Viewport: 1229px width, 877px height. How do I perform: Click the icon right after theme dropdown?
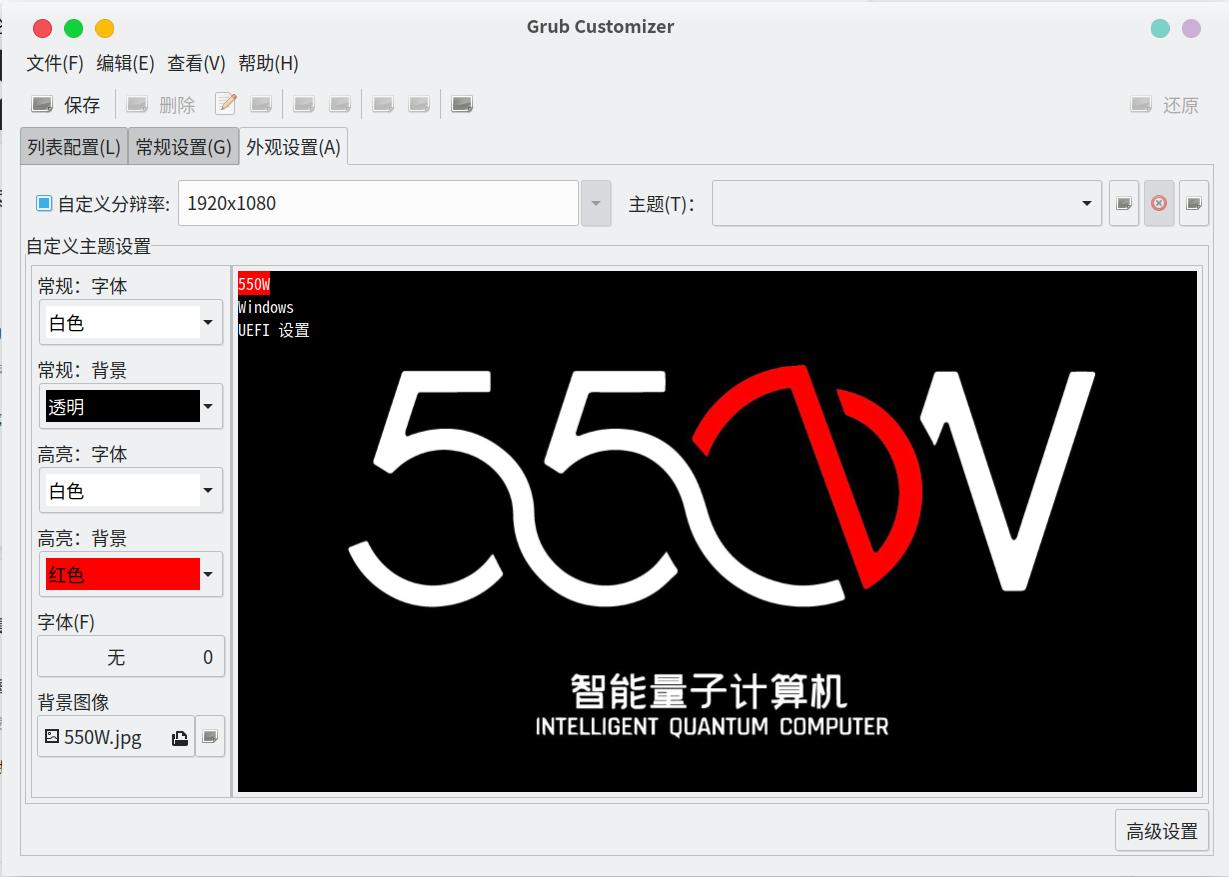(x=1124, y=203)
